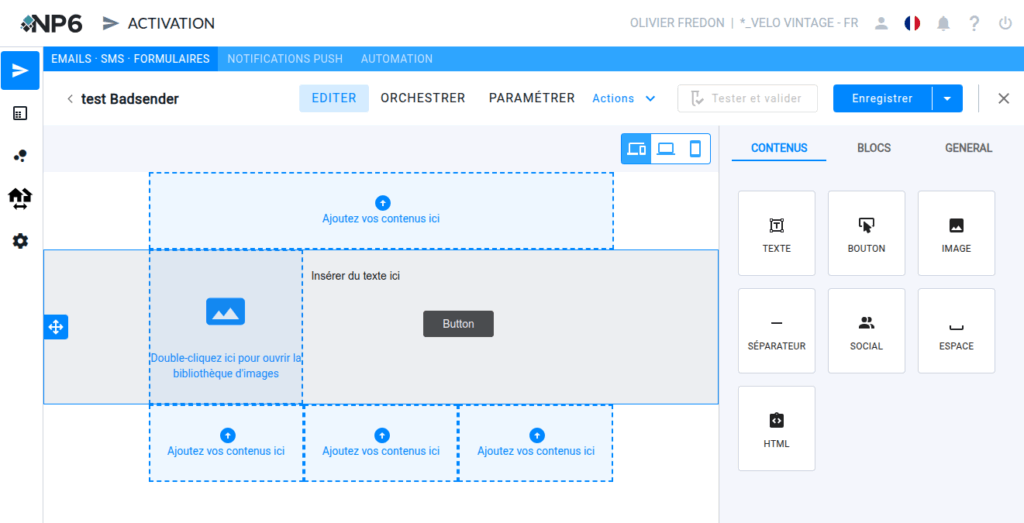Viewport: 1024px width, 523px height.
Task: Click the 'test Badsender' campaign title
Action: click(x=130, y=99)
